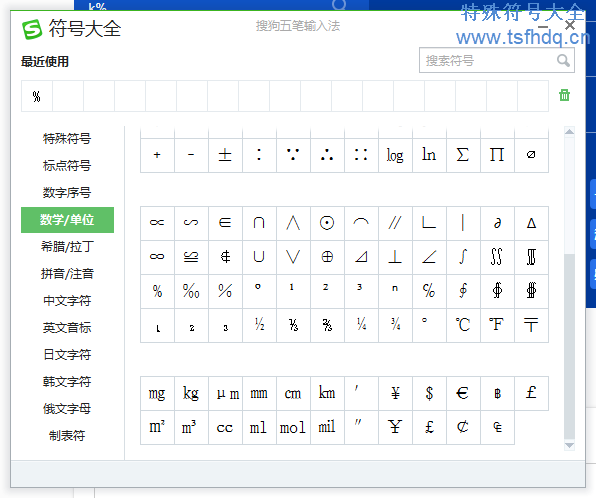
Task: Insert the intersection ∩ symbol
Action: point(259,223)
